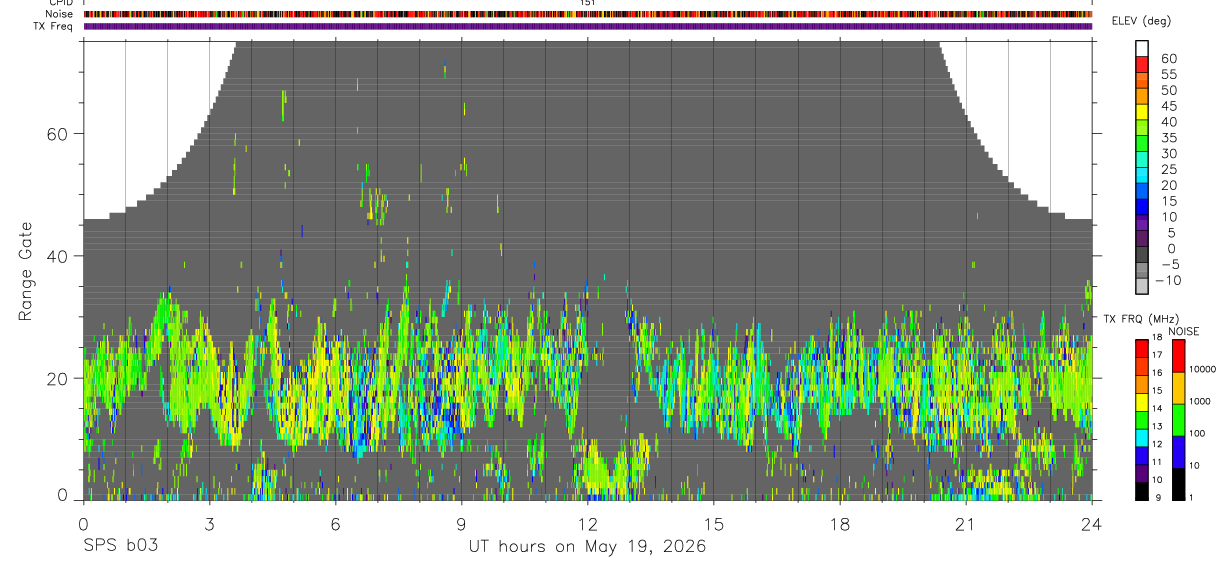Click the CPID value '151'

(587, 3)
